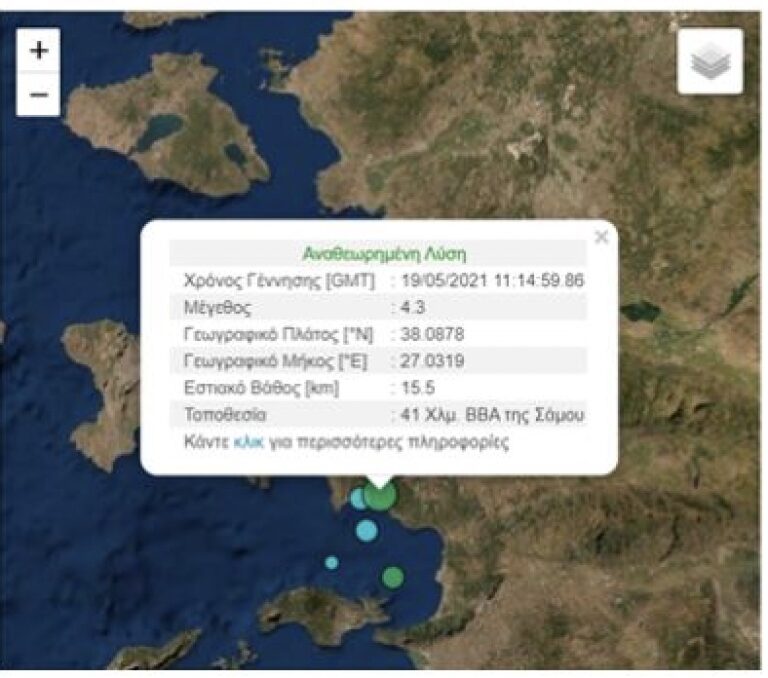Zoom in with the plus button
The image size is (768, 678).
click(39, 50)
